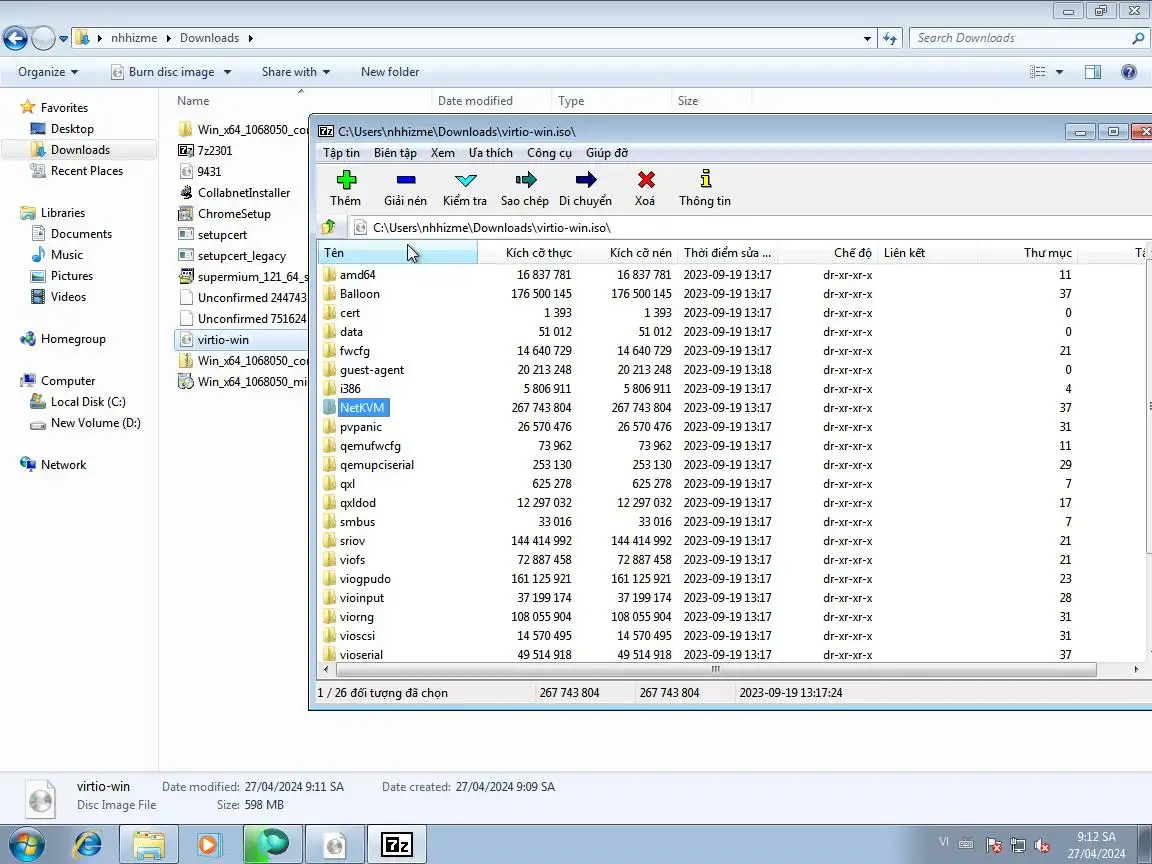The image size is (1152, 864).
Task: Open the recent locations dropdown arrow
Action: click(x=64, y=38)
